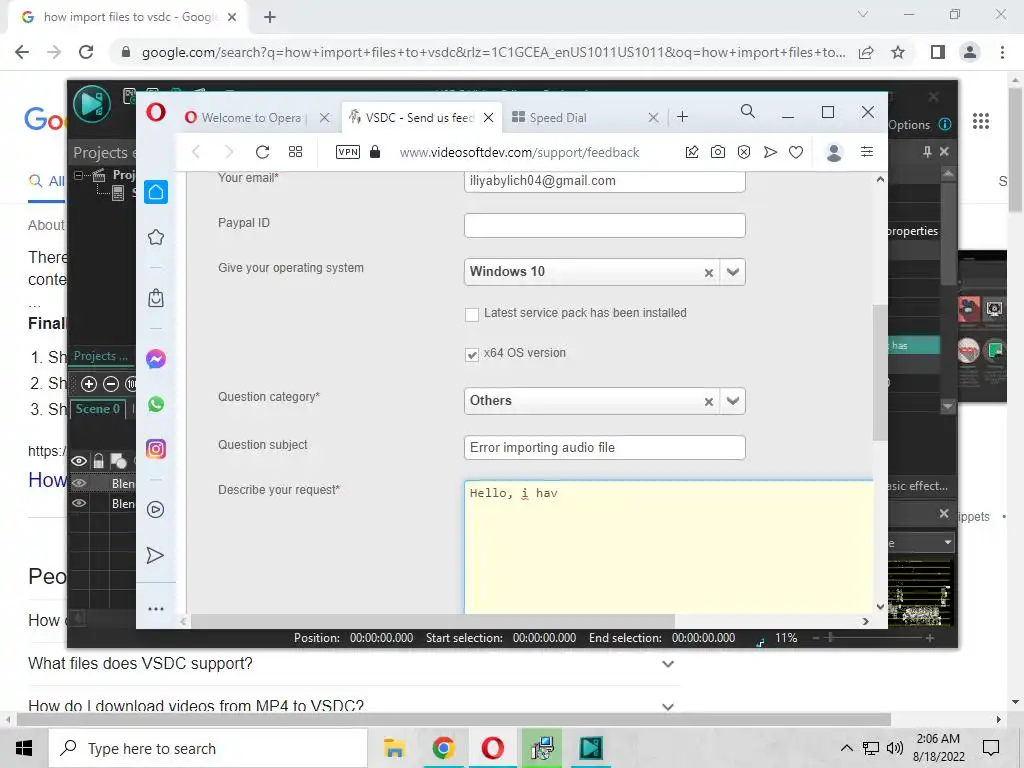Collapse the Project tree node in VSDC

click(79, 175)
